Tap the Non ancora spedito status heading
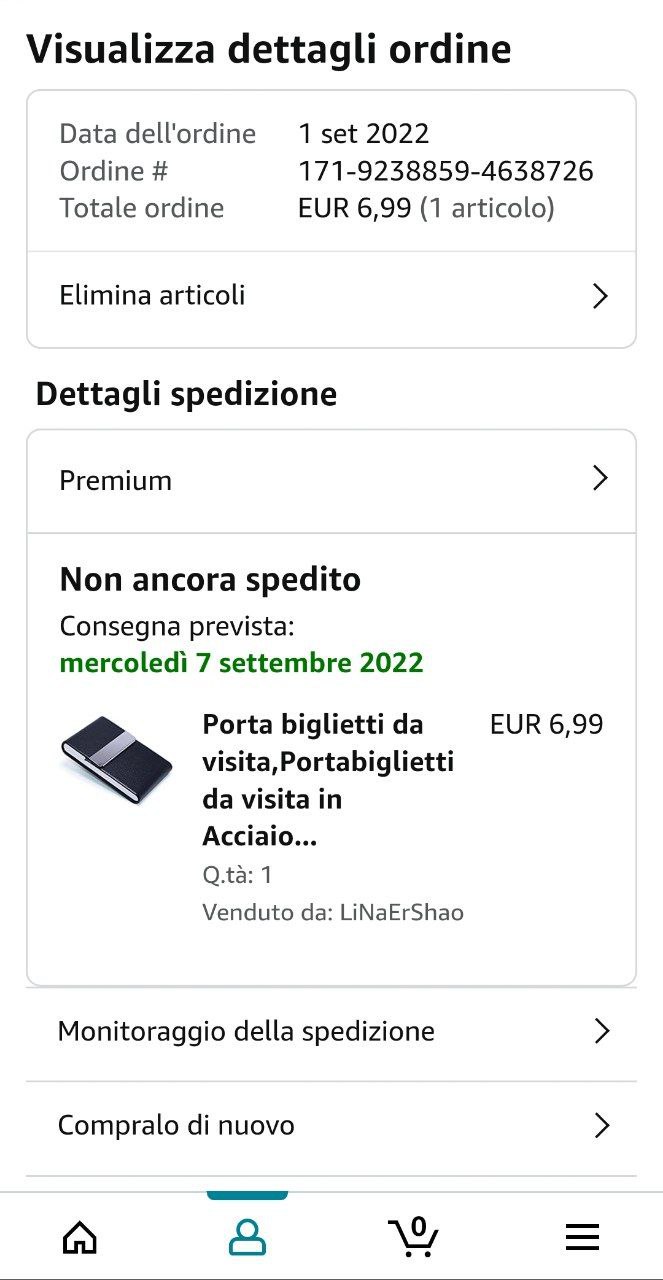The image size is (663, 1280). coord(210,579)
